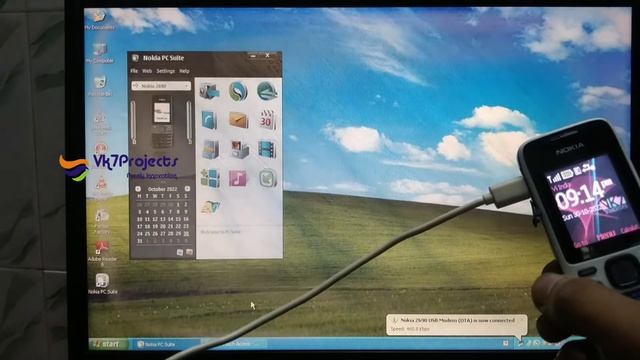The width and height of the screenshot is (640, 360).
Task: Open the Store images icon
Action: 239,149
